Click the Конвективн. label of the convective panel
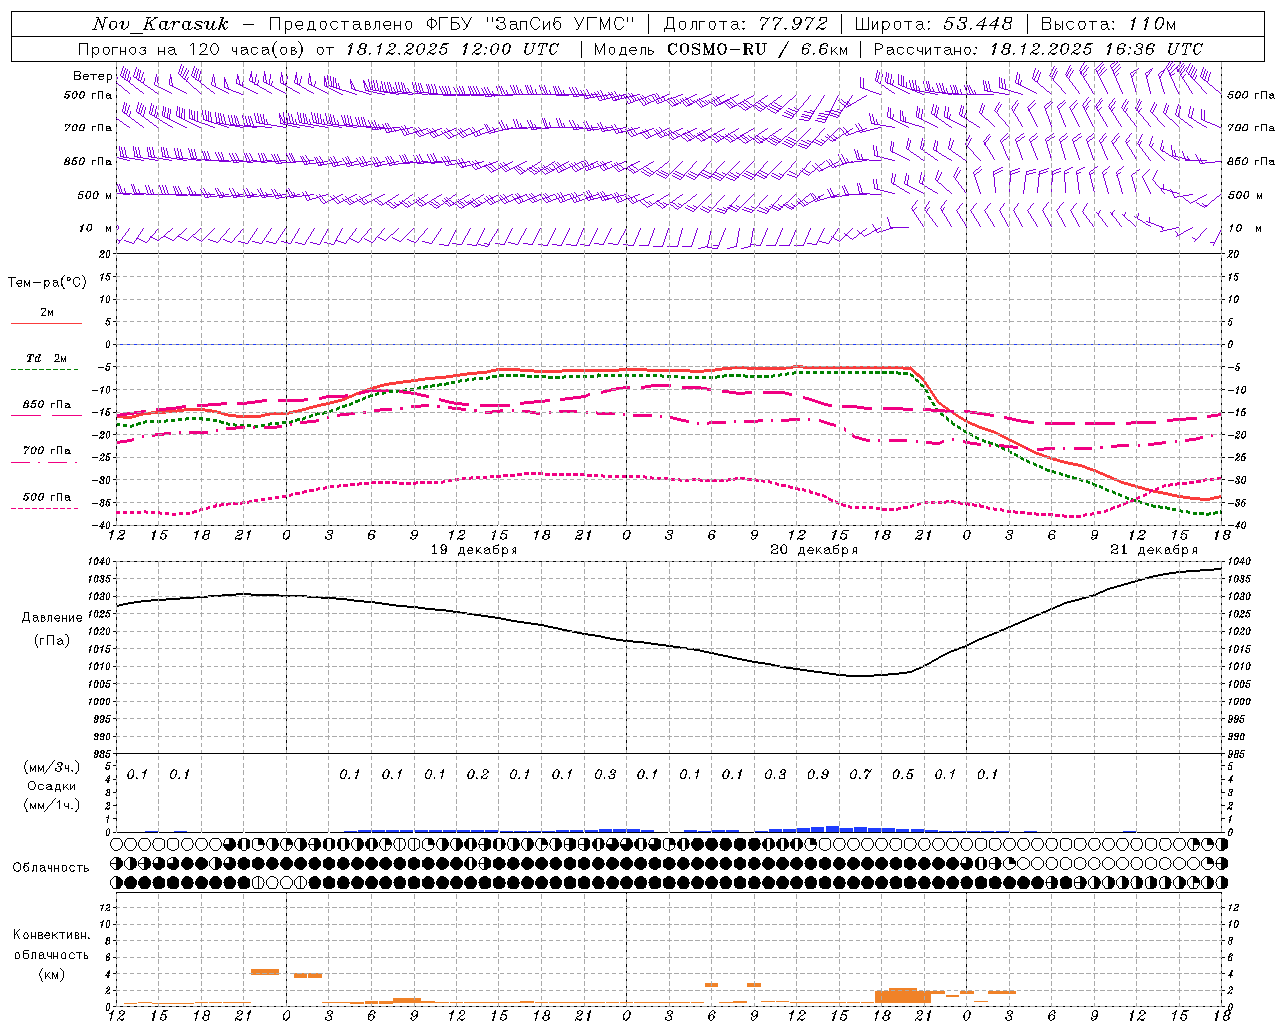This screenshot has width=1280, height=1024. (x=52, y=935)
